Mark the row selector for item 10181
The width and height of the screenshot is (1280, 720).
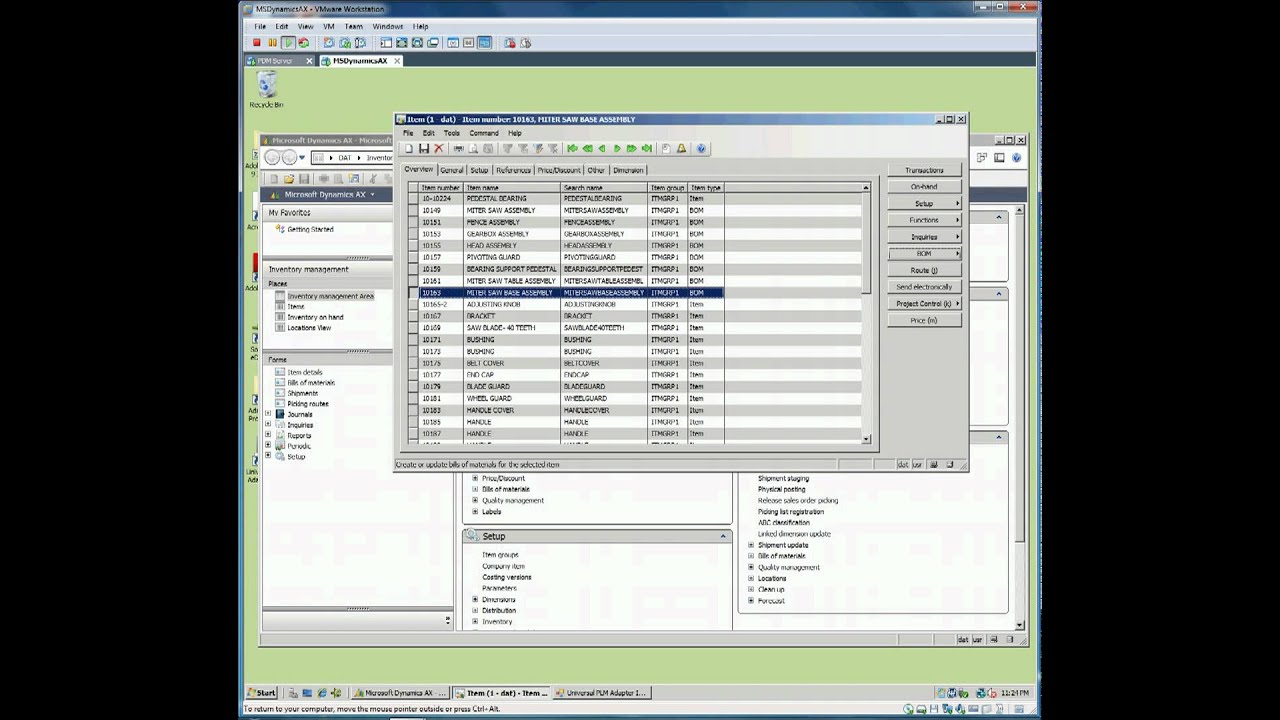[413, 398]
